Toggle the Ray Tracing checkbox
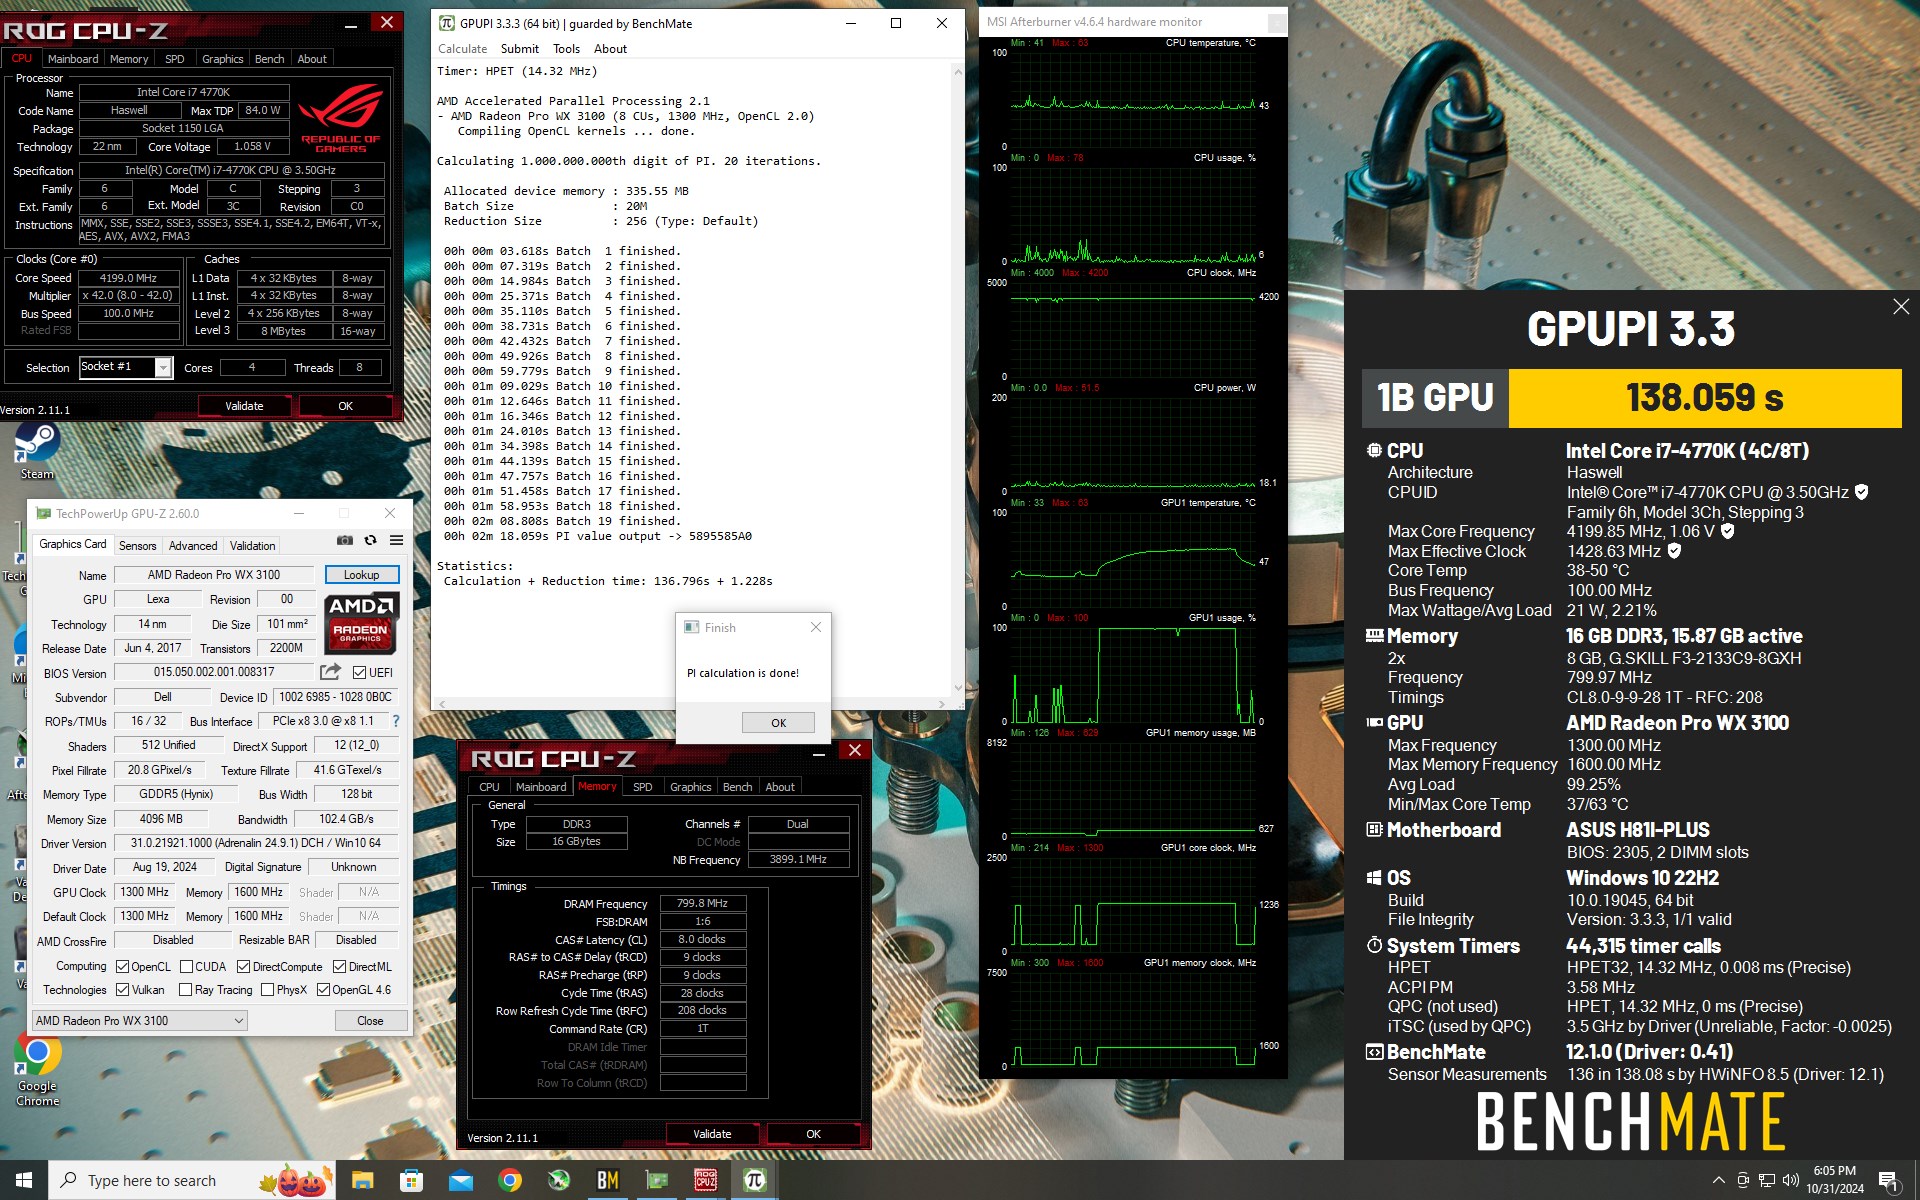The image size is (1920, 1200). click(x=185, y=990)
